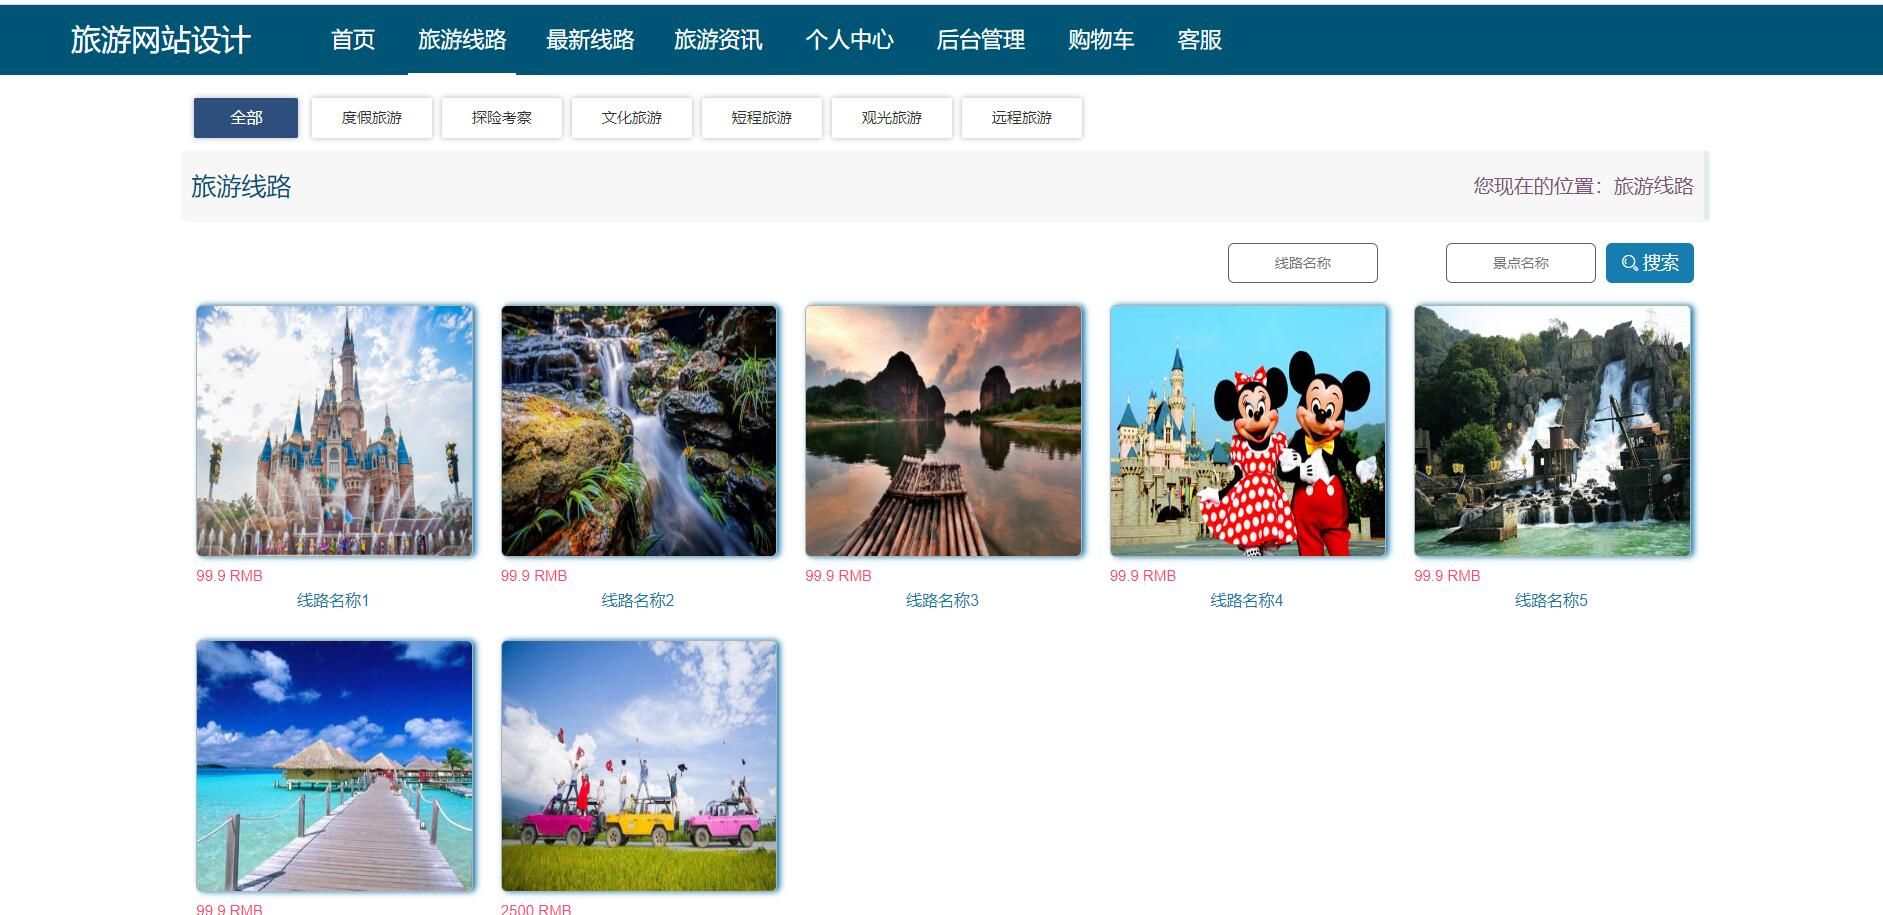Viewport: 1883px width, 915px height.
Task: Open 后台管理 admin panel
Action: [981, 41]
